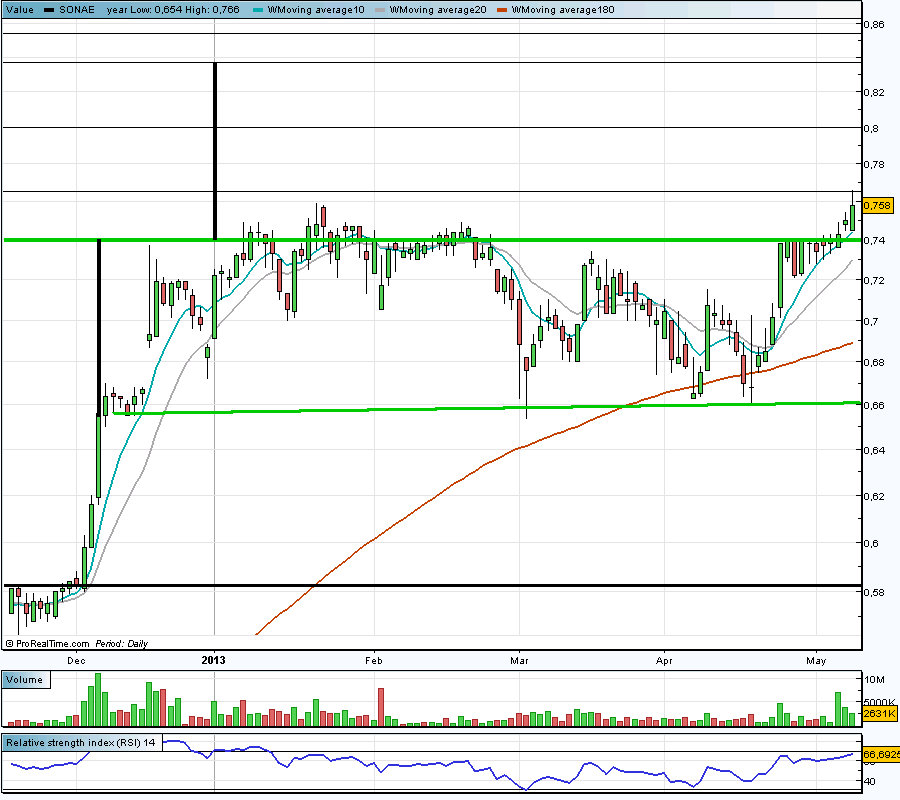This screenshot has width=900, height=800.
Task: Click the Mar date axis label
Action: pos(519,661)
